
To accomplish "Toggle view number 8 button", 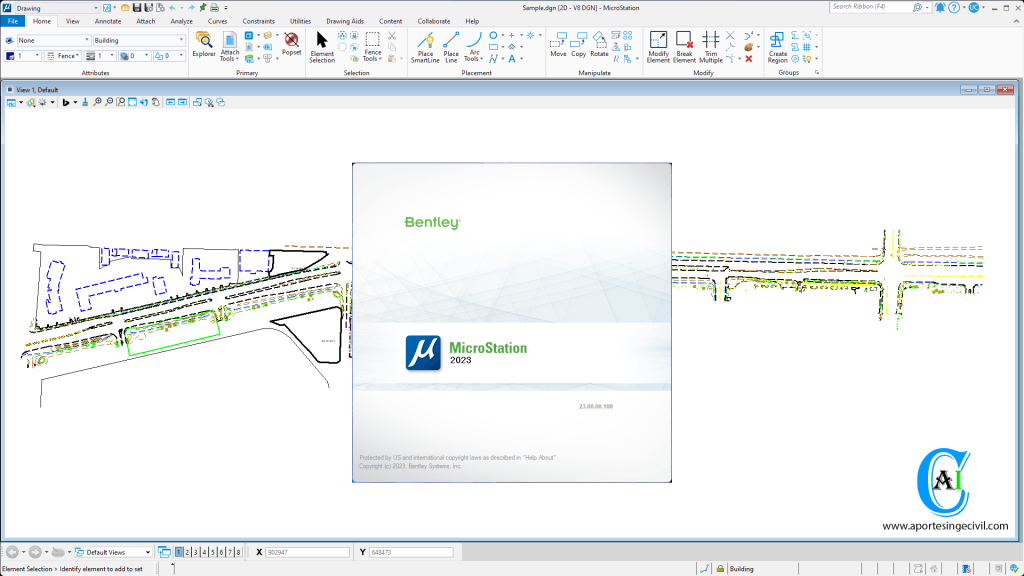I will [238, 552].
